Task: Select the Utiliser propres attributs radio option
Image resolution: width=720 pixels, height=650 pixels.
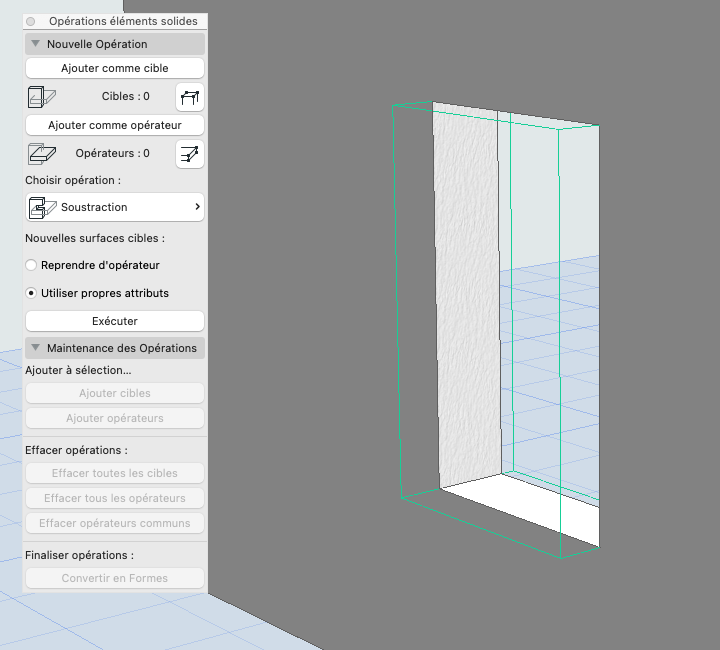Action: pos(31,293)
